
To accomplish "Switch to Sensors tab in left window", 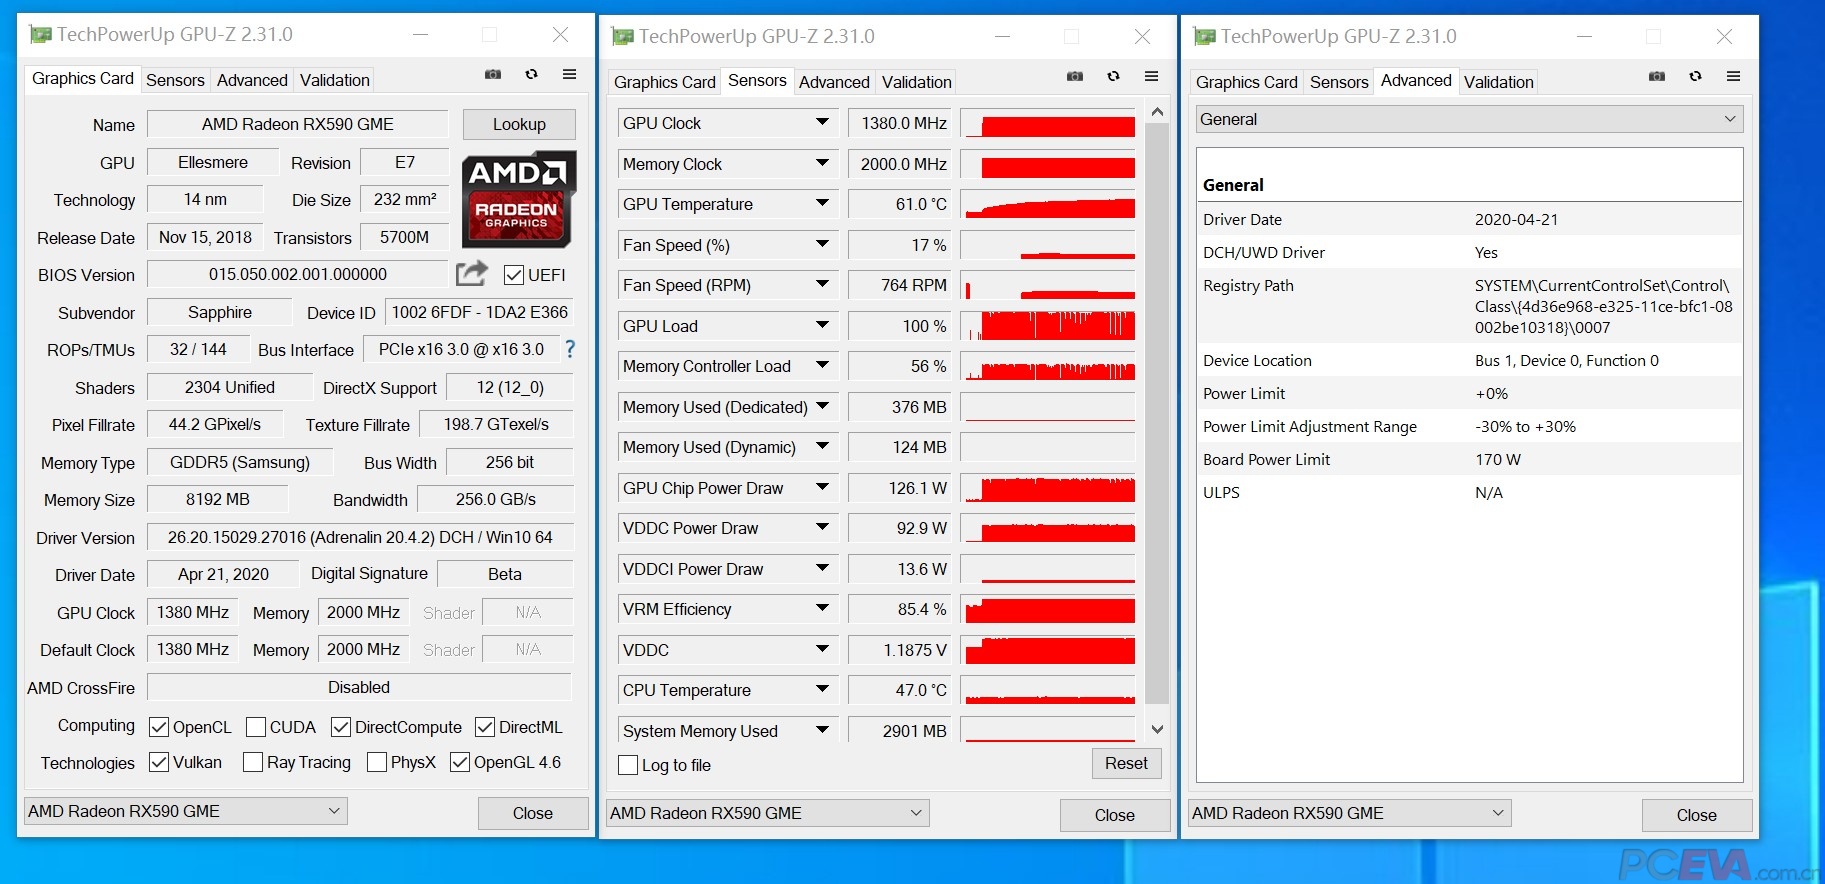I will [x=175, y=80].
